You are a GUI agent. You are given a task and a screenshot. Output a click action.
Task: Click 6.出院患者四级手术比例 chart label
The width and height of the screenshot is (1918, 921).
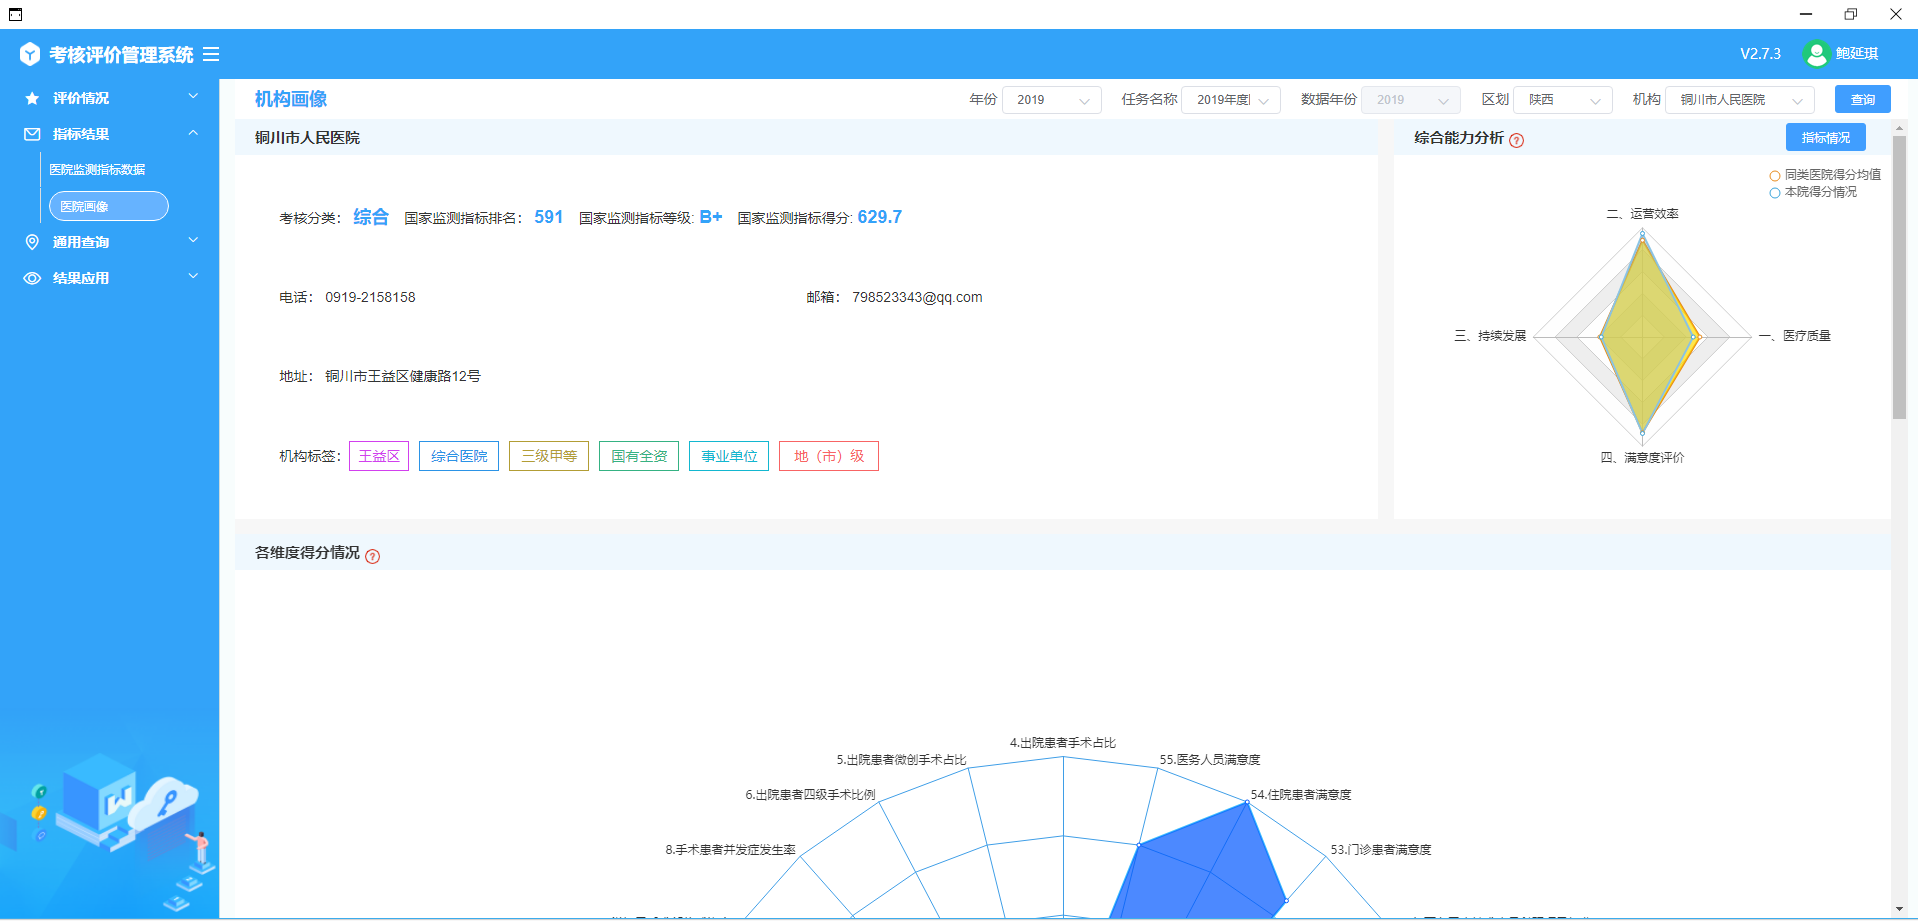pos(810,795)
